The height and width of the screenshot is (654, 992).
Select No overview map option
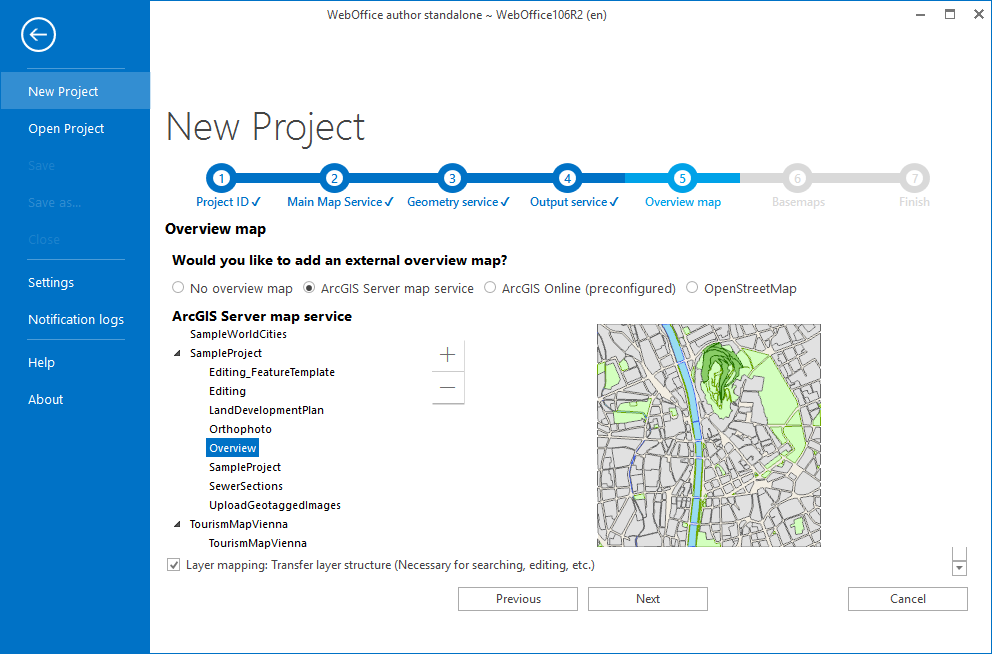(x=178, y=288)
